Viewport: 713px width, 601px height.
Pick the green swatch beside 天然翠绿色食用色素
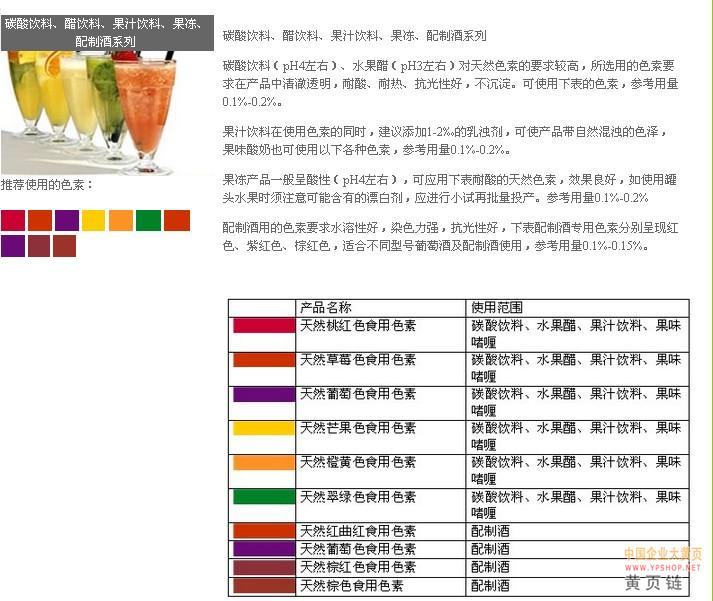click(x=264, y=496)
